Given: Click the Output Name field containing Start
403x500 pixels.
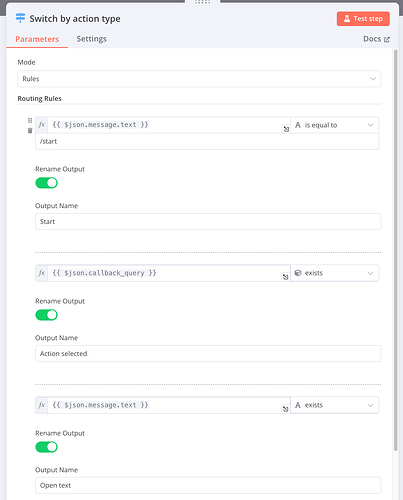Looking at the screenshot, I should point(208,222).
